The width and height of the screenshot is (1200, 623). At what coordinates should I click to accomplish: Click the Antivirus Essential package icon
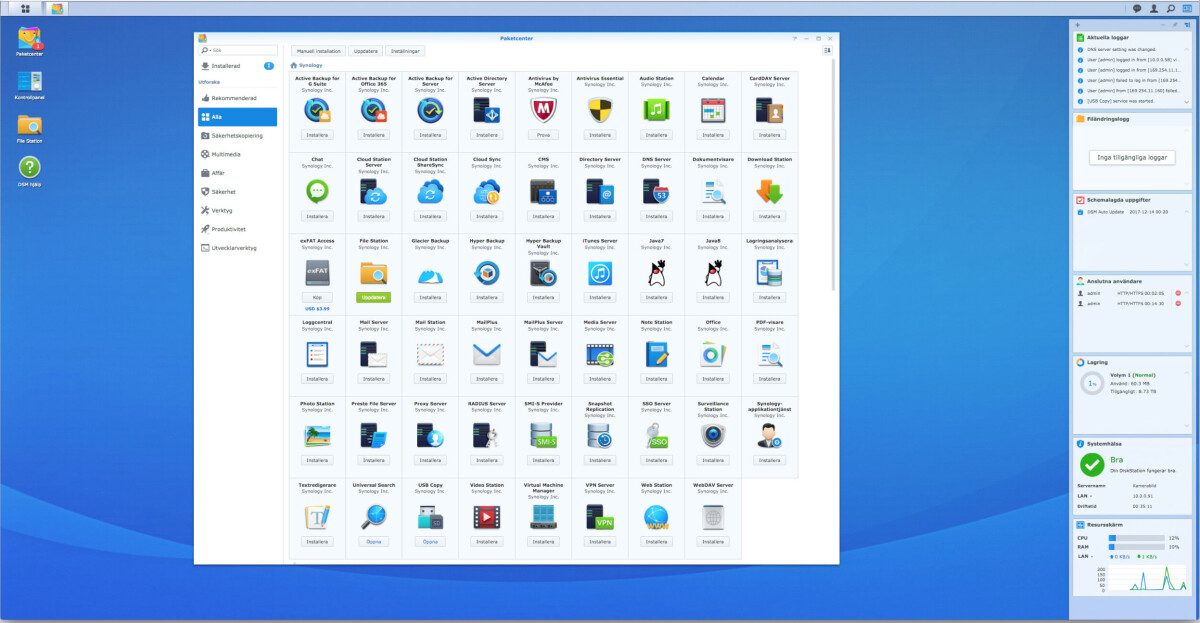(x=600, y=110)
